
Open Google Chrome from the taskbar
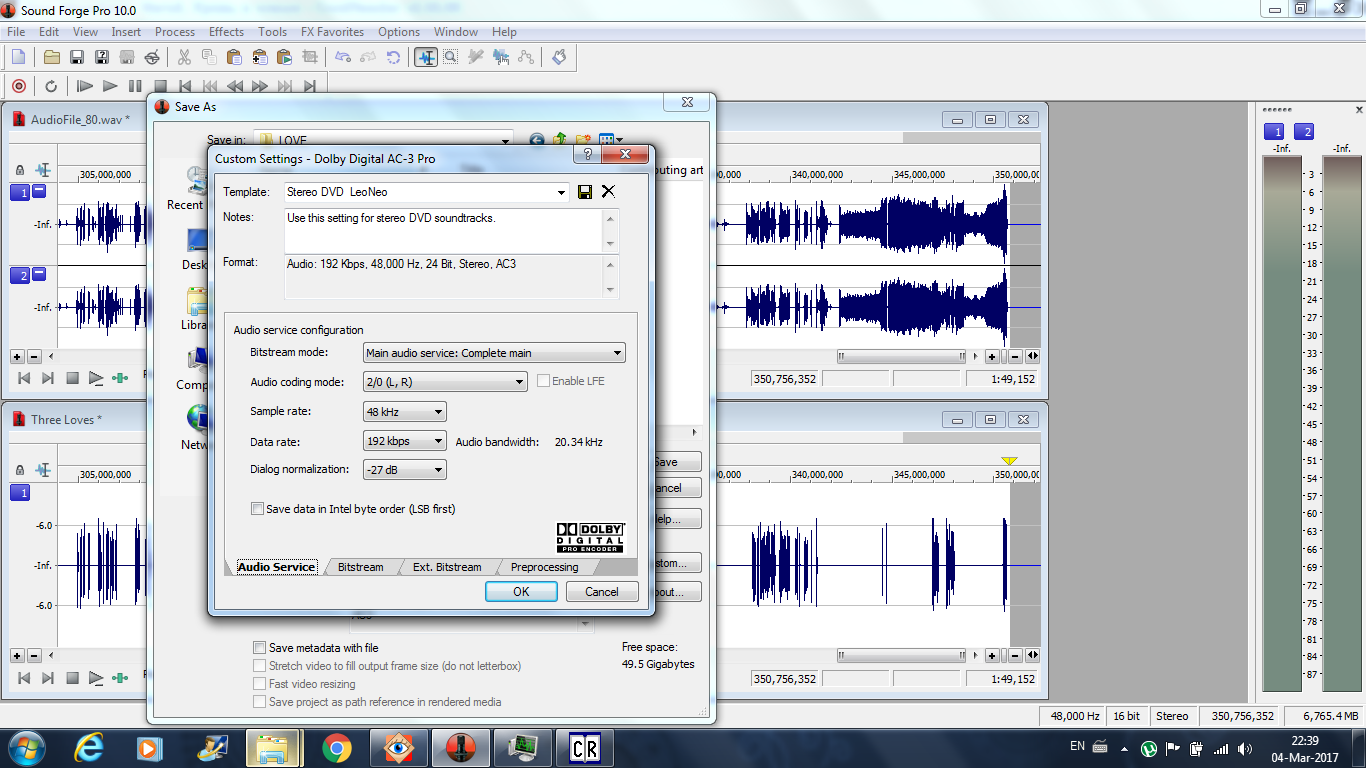coord(336,747)
